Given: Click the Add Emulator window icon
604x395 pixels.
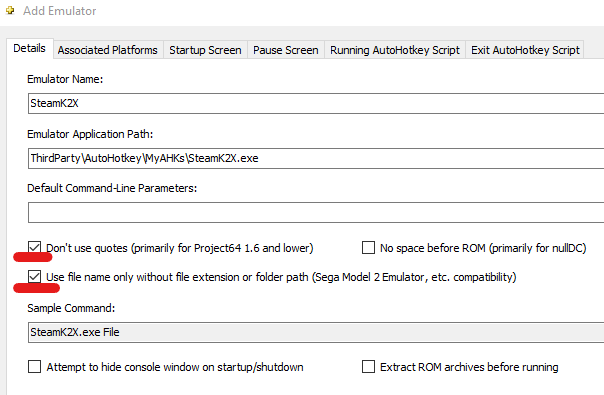Looking at the screenshot, I should 10,10.
